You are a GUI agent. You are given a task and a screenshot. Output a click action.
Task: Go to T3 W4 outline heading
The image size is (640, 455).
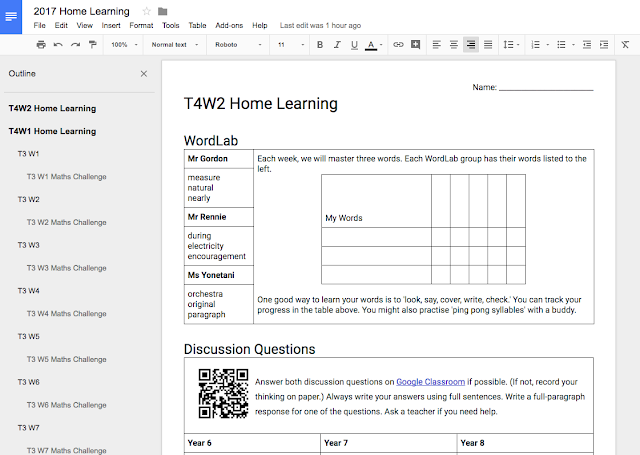tap(28, 291)
